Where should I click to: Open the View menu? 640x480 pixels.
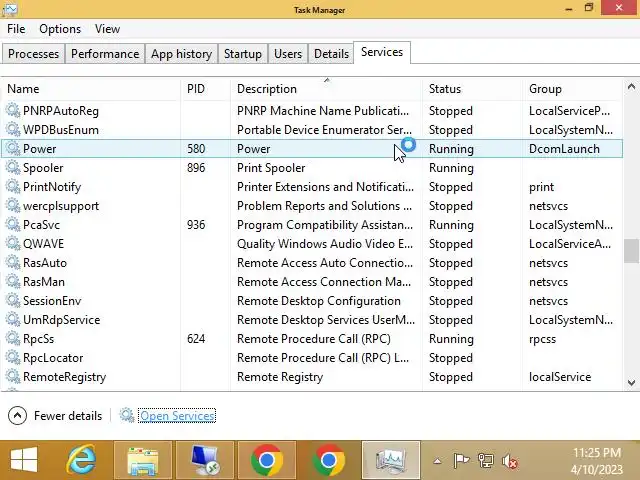[x=107, y=29]
